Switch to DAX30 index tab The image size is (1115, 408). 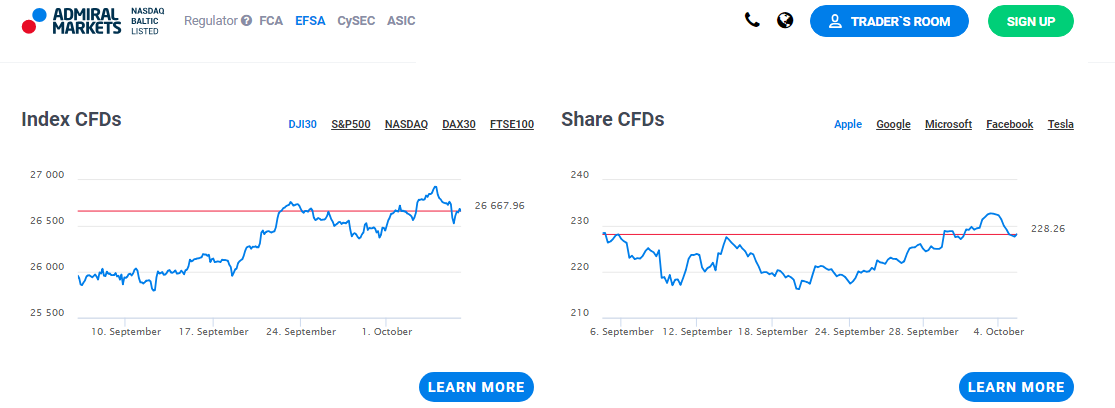459,124
